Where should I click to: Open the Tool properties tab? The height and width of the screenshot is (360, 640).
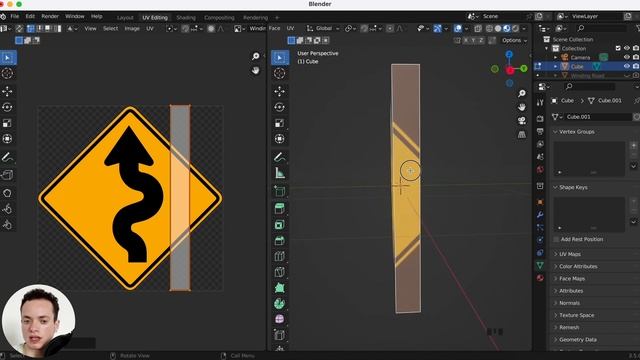[x=540, y=102]
